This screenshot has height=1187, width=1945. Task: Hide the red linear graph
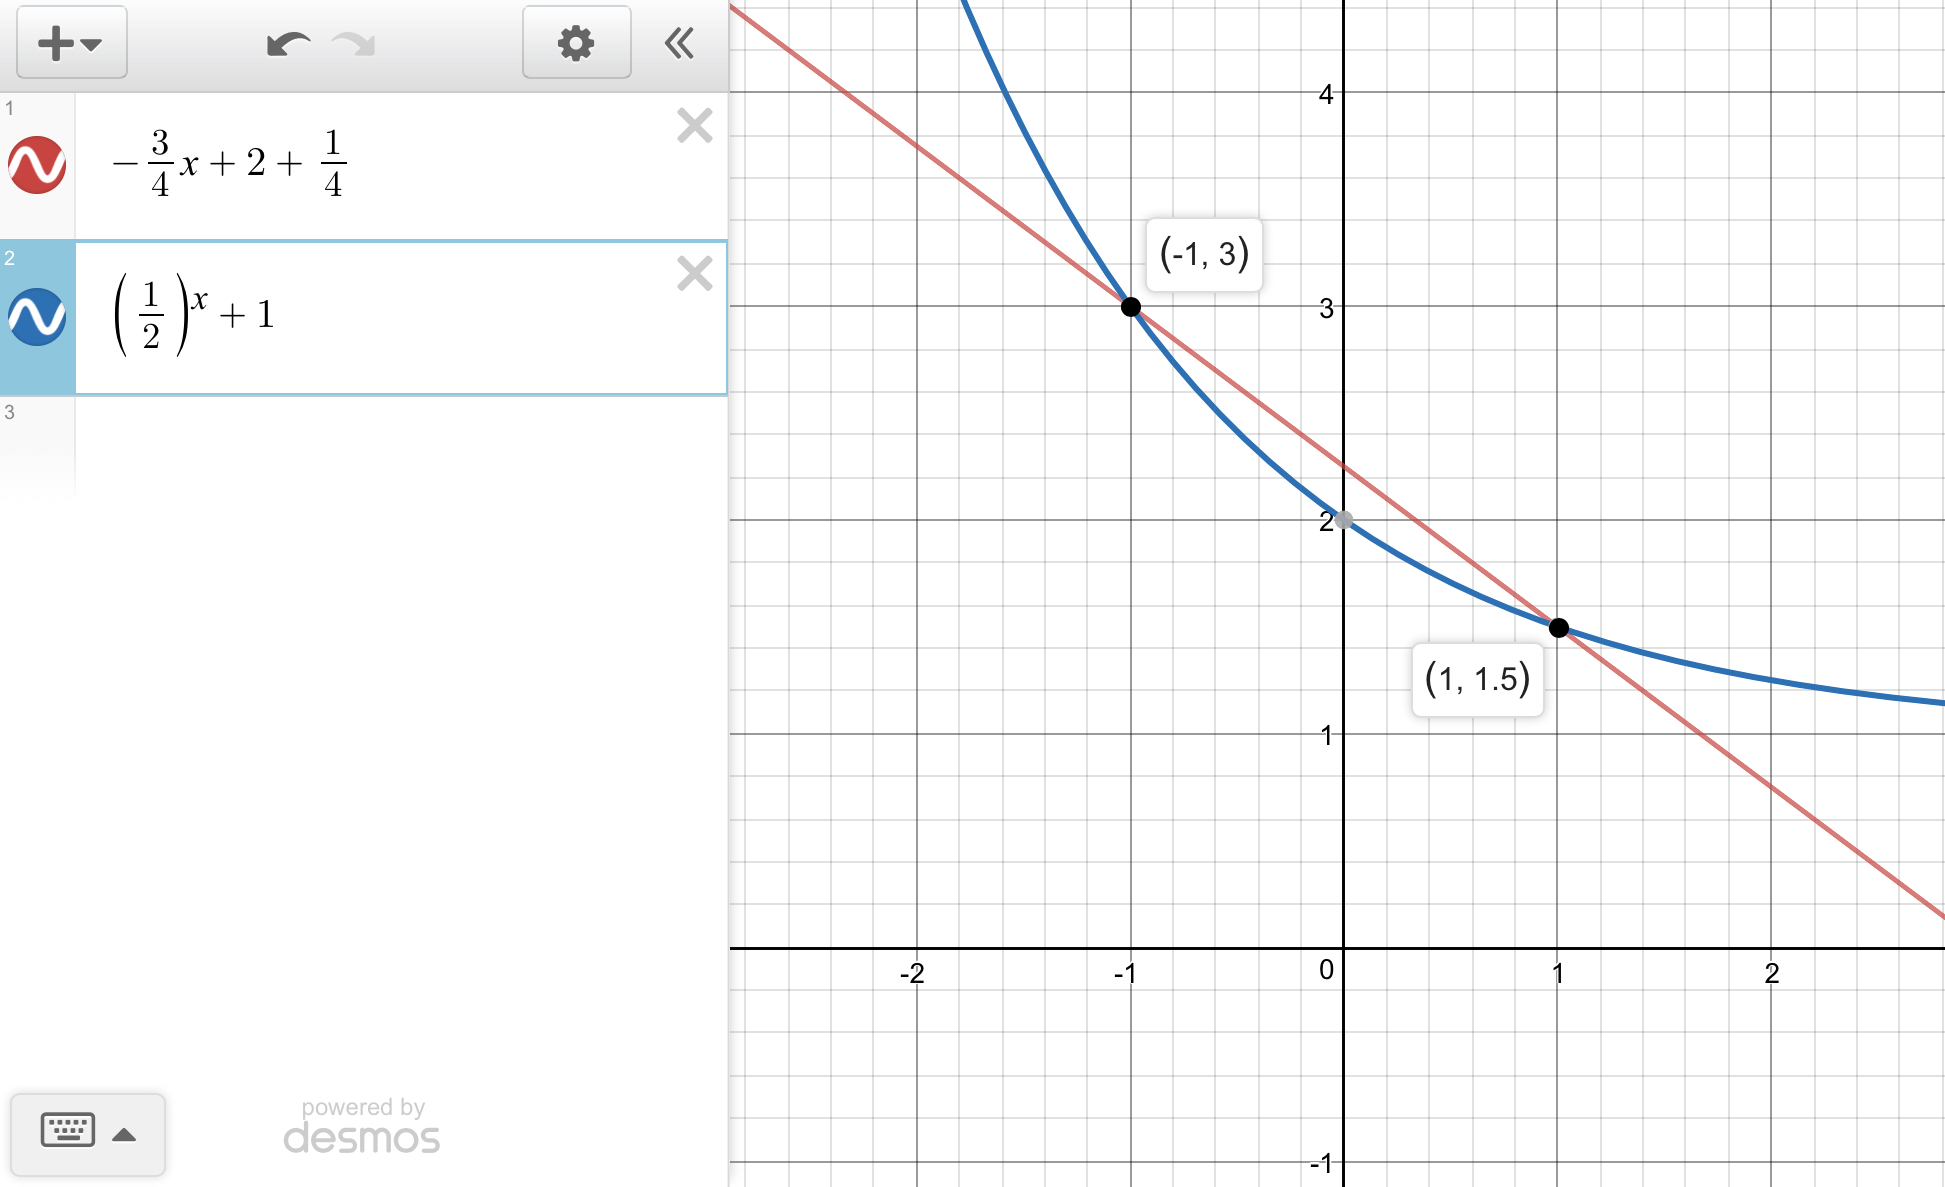(x=37, y=165)
